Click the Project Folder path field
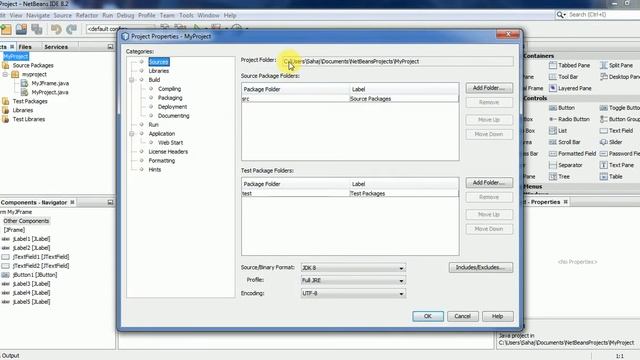640x360 pixels. (x=398, y=62)
